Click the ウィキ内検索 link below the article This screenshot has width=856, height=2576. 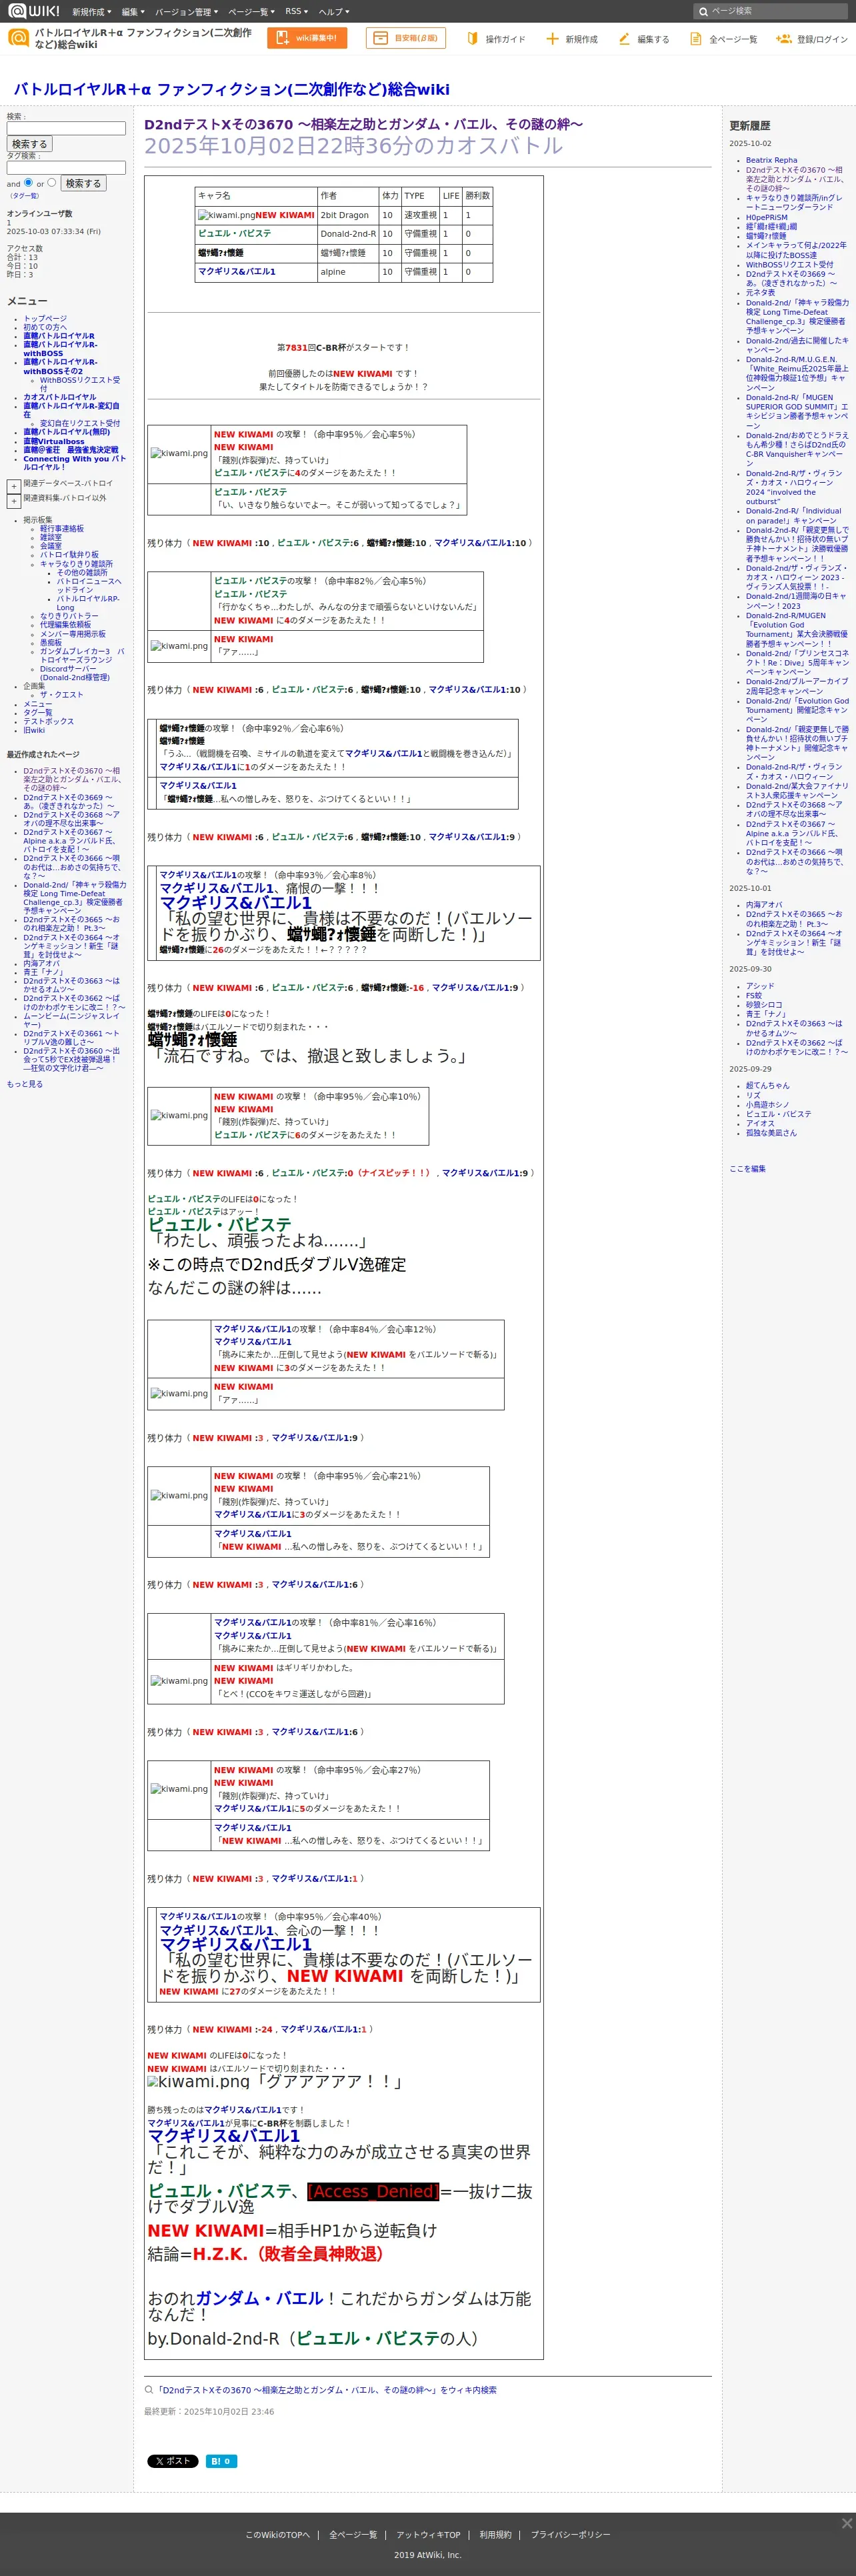326,2390
